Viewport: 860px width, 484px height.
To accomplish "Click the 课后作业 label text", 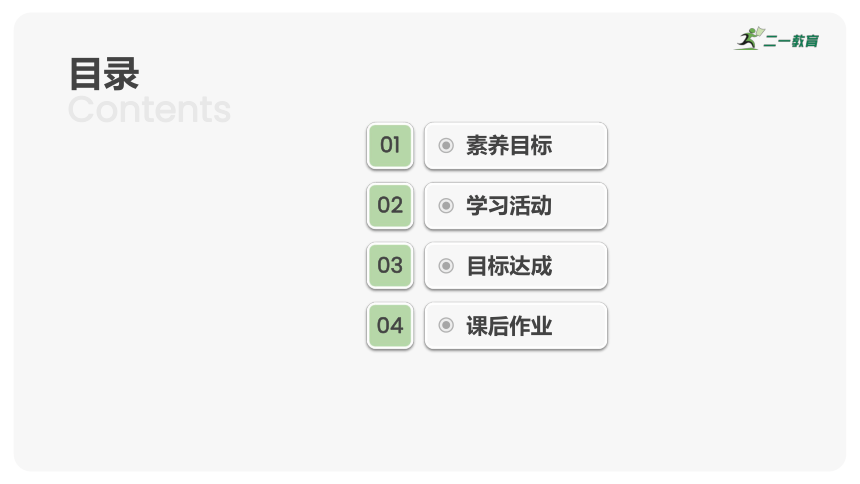I will [x=509, y=326].
